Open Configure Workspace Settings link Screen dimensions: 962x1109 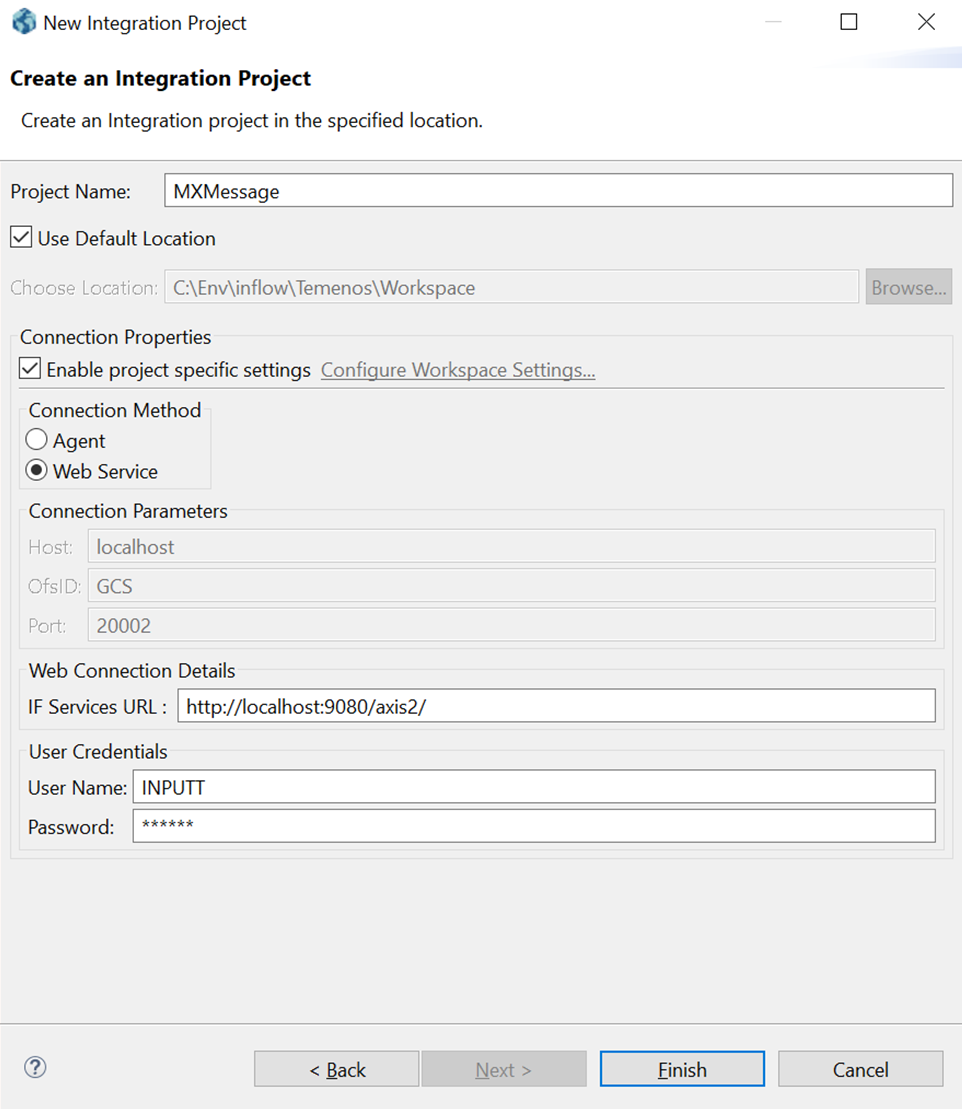(458, 370)
